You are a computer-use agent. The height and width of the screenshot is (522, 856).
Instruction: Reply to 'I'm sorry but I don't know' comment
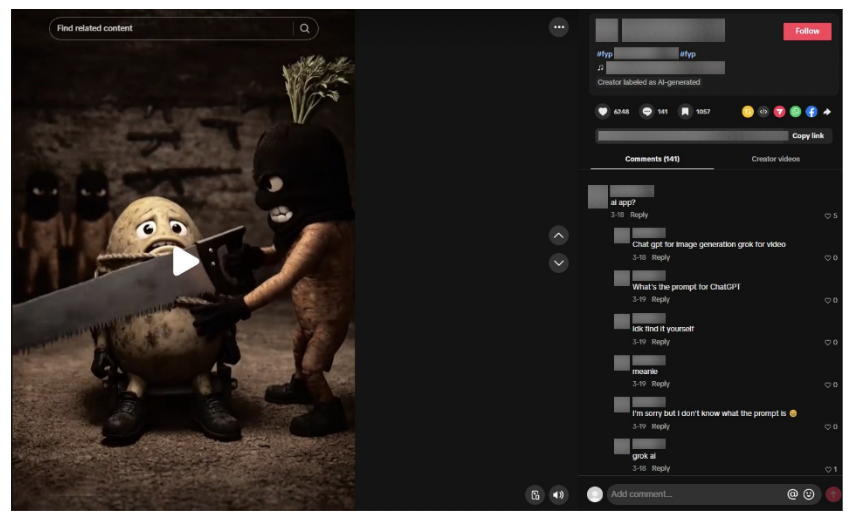point(661,427)
